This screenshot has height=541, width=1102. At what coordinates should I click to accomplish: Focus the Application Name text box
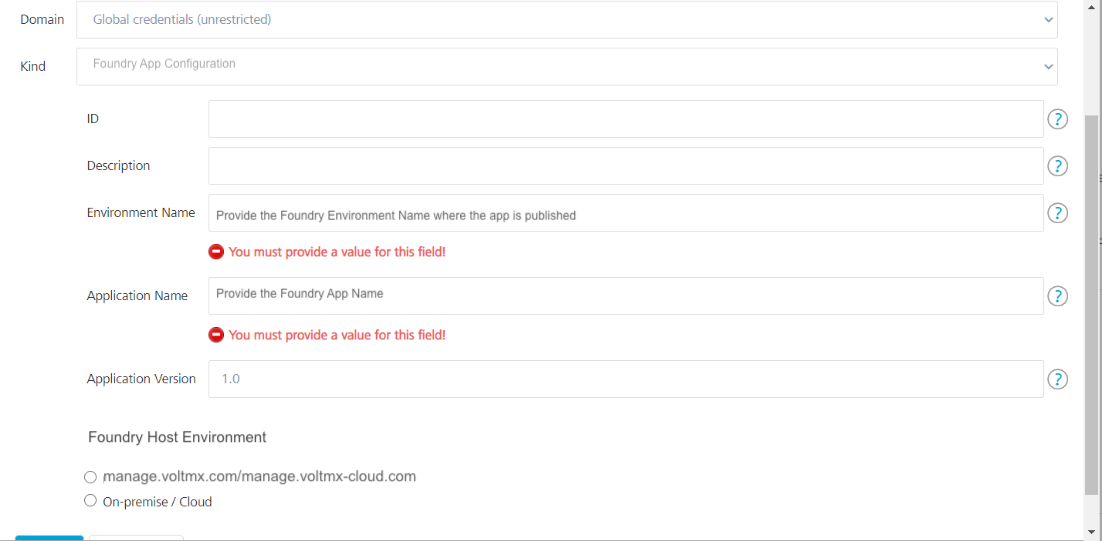tap(625, 296)
